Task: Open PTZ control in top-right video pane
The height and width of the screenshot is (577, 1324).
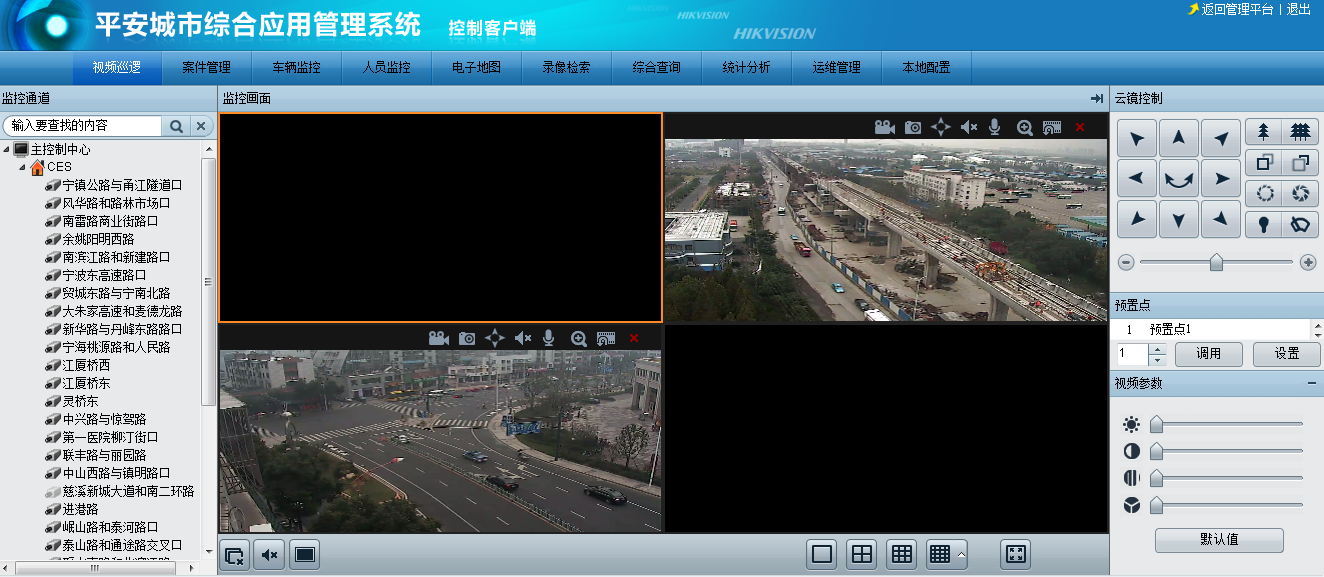Action: coord(941,127)
